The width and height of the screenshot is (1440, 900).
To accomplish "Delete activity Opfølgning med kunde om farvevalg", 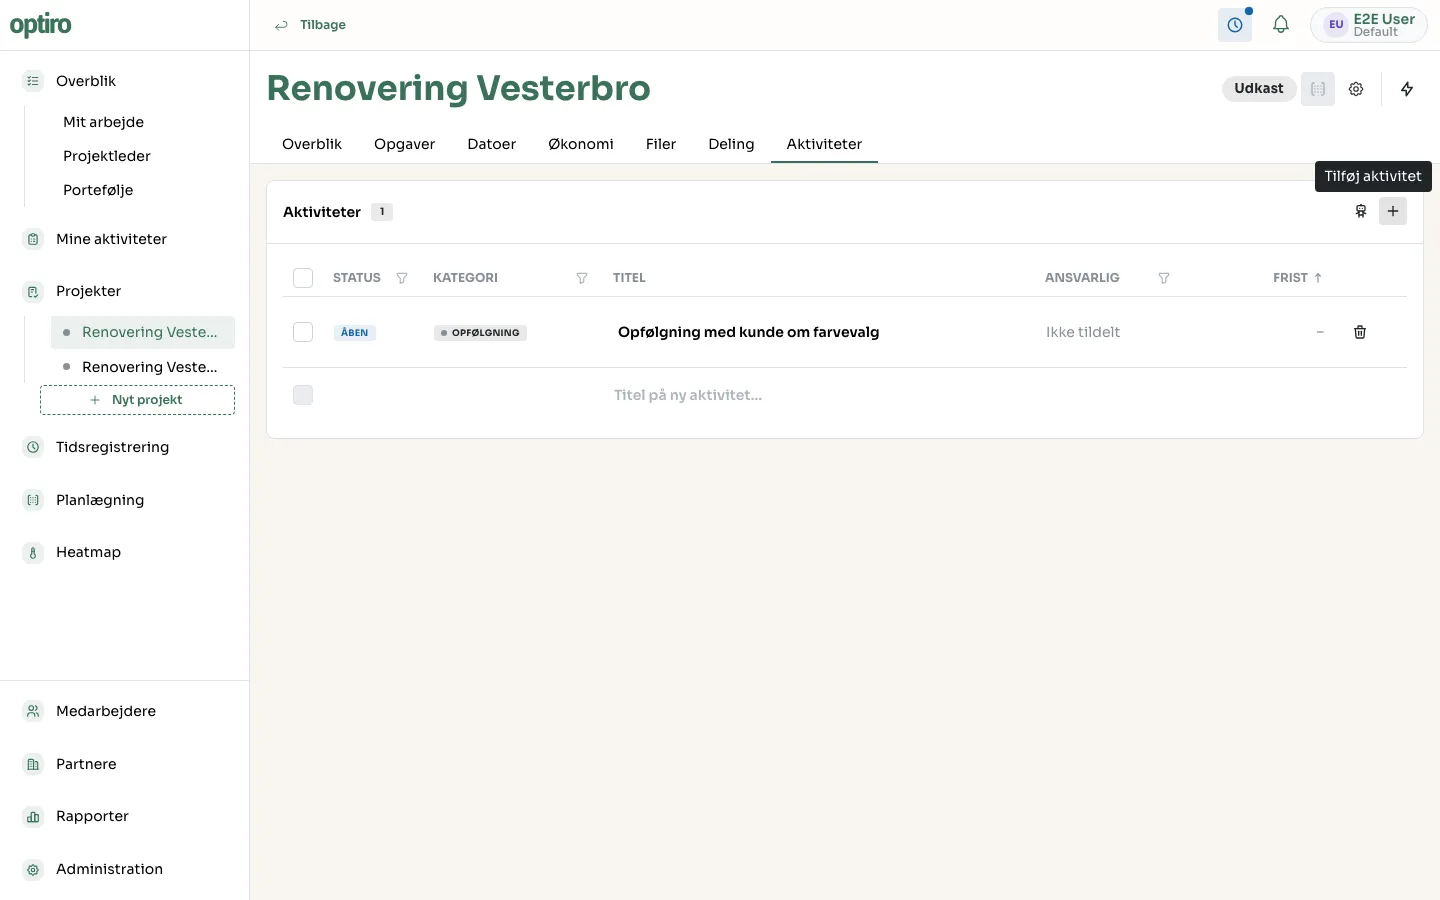I will pos(1360,332).
